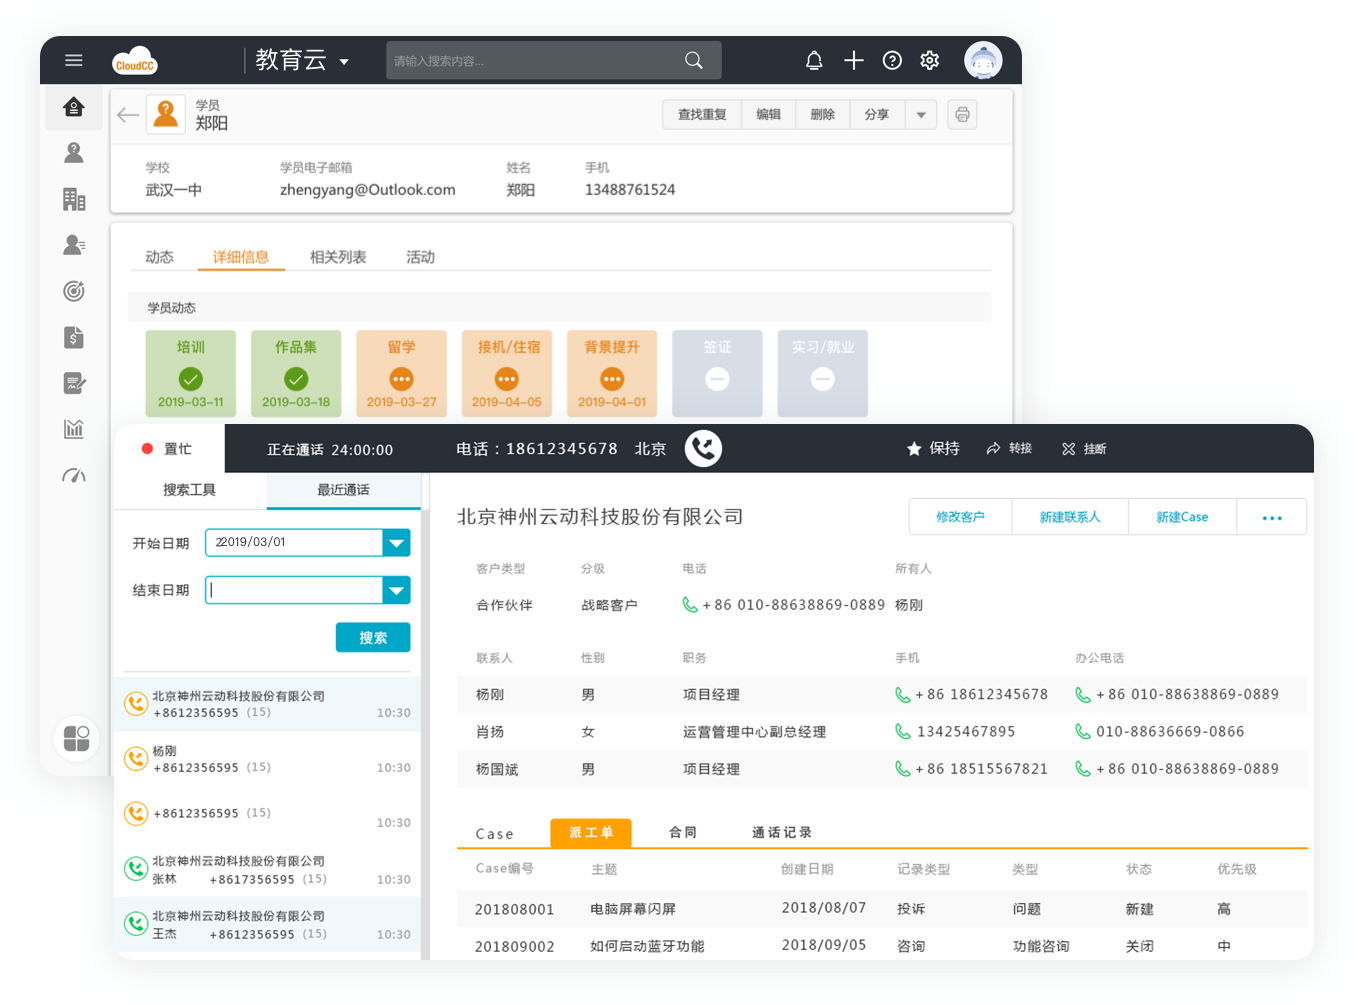Image resolution: width=1354 pixels, height=1004 pixels.
Task: Click the notification bell icon
Action: pos(814,61)
